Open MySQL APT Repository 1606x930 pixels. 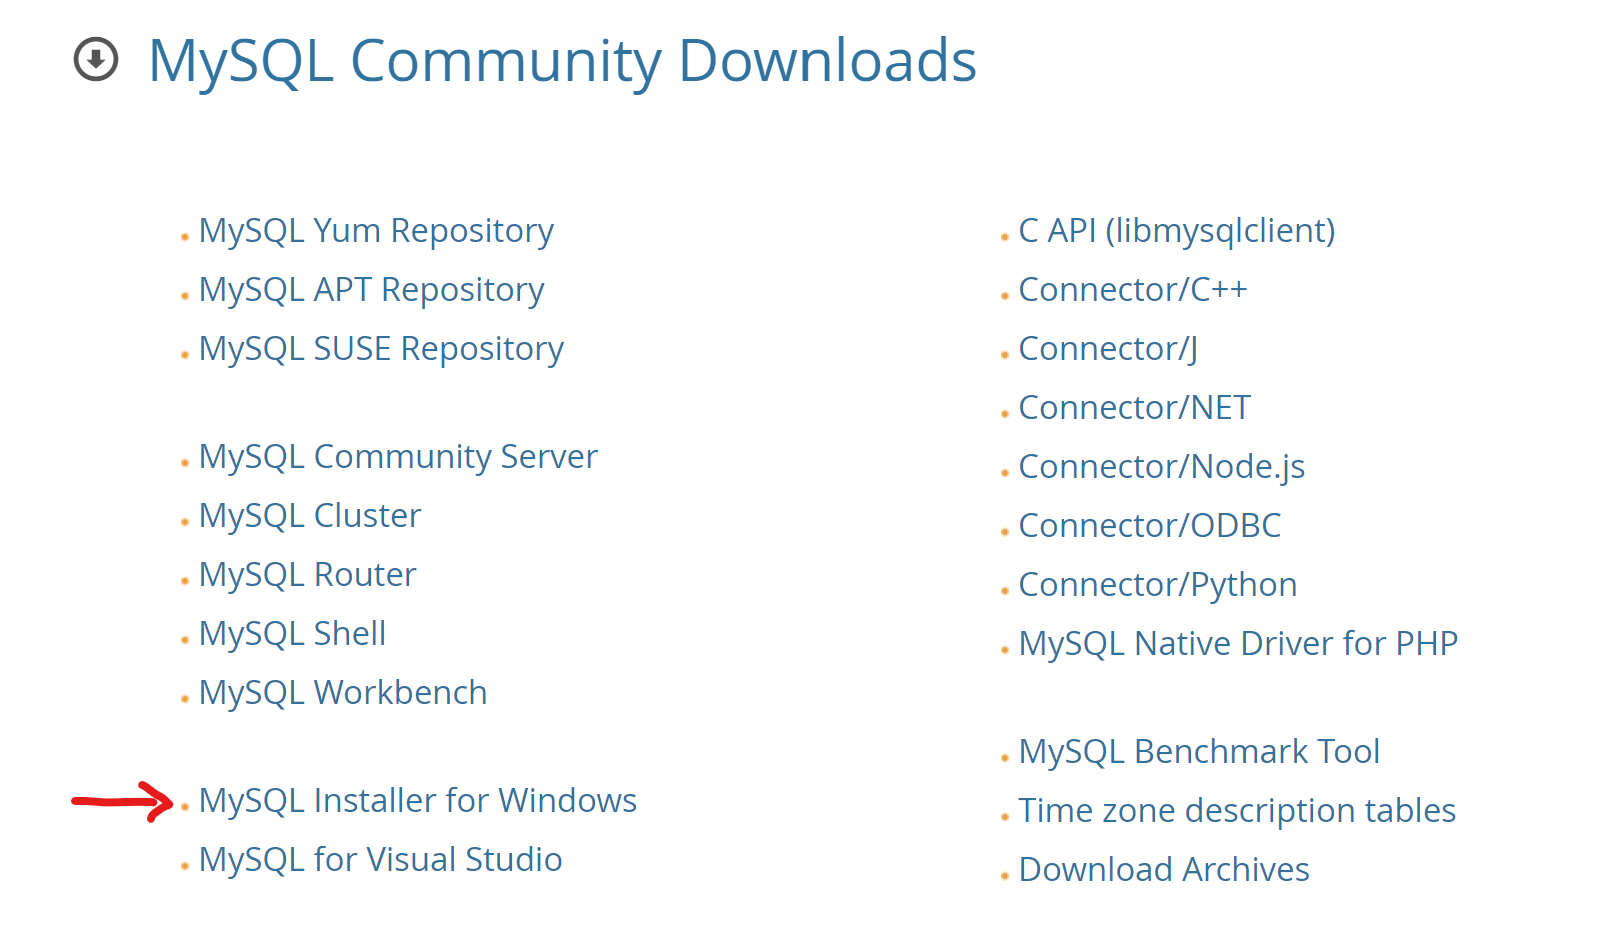click(372, 290)
